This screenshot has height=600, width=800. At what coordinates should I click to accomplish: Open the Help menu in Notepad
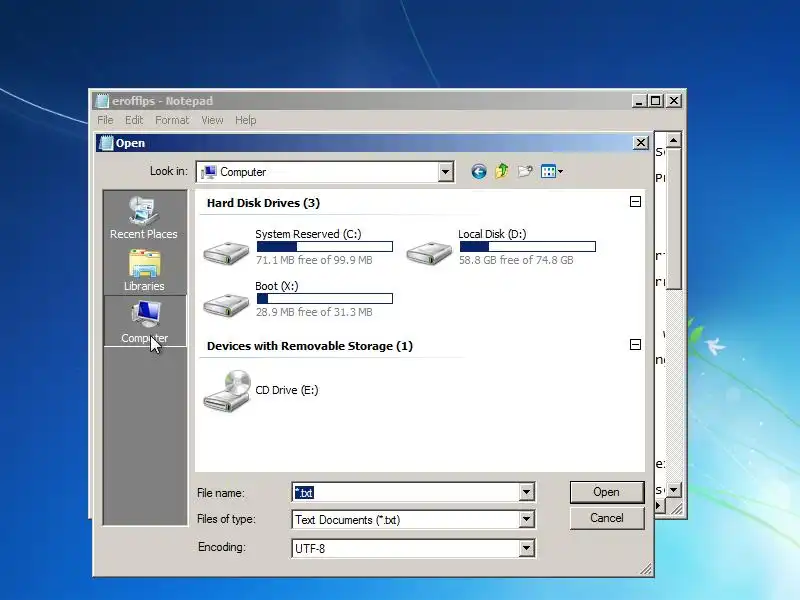245,120
